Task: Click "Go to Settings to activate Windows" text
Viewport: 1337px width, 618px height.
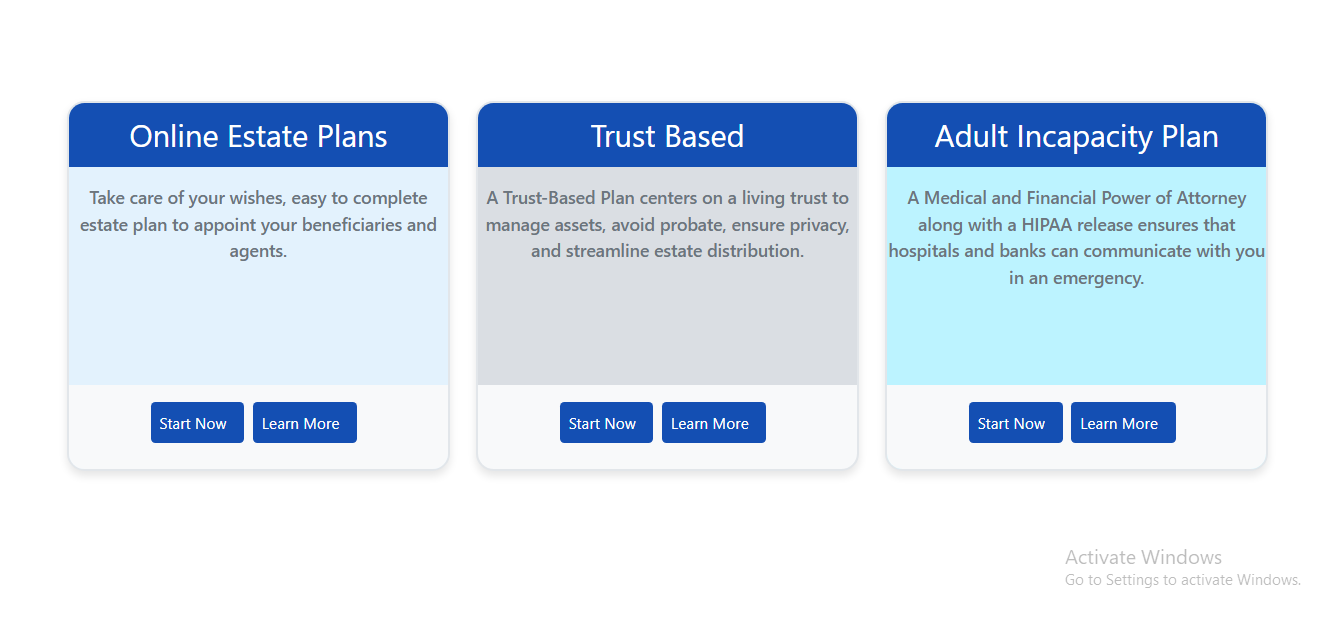Action: pos(1182,580)
